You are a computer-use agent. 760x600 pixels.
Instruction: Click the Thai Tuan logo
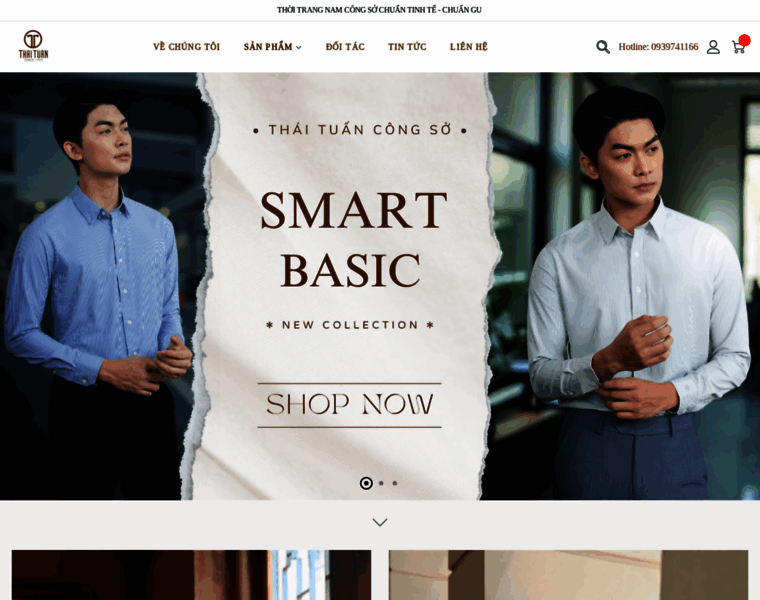pos(33,46)
